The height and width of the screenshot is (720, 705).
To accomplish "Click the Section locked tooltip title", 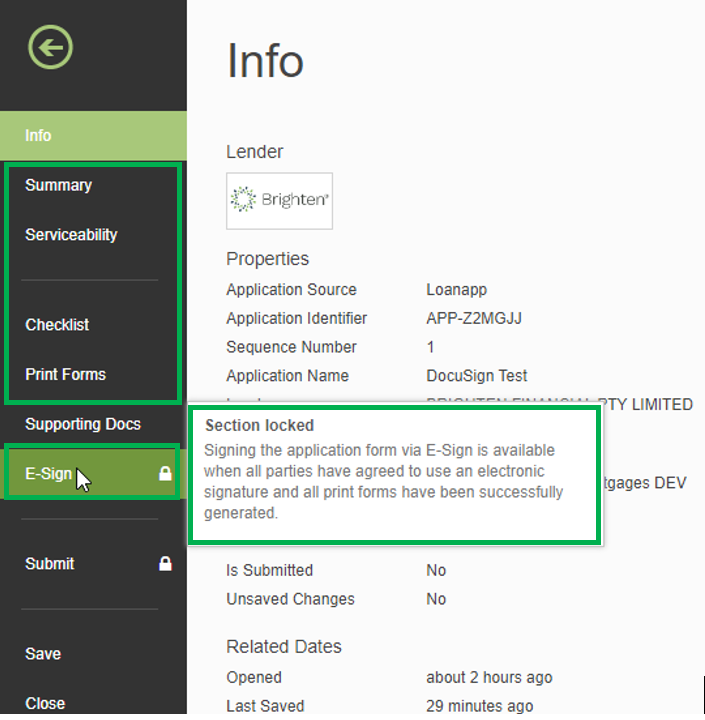I will 259,426.
